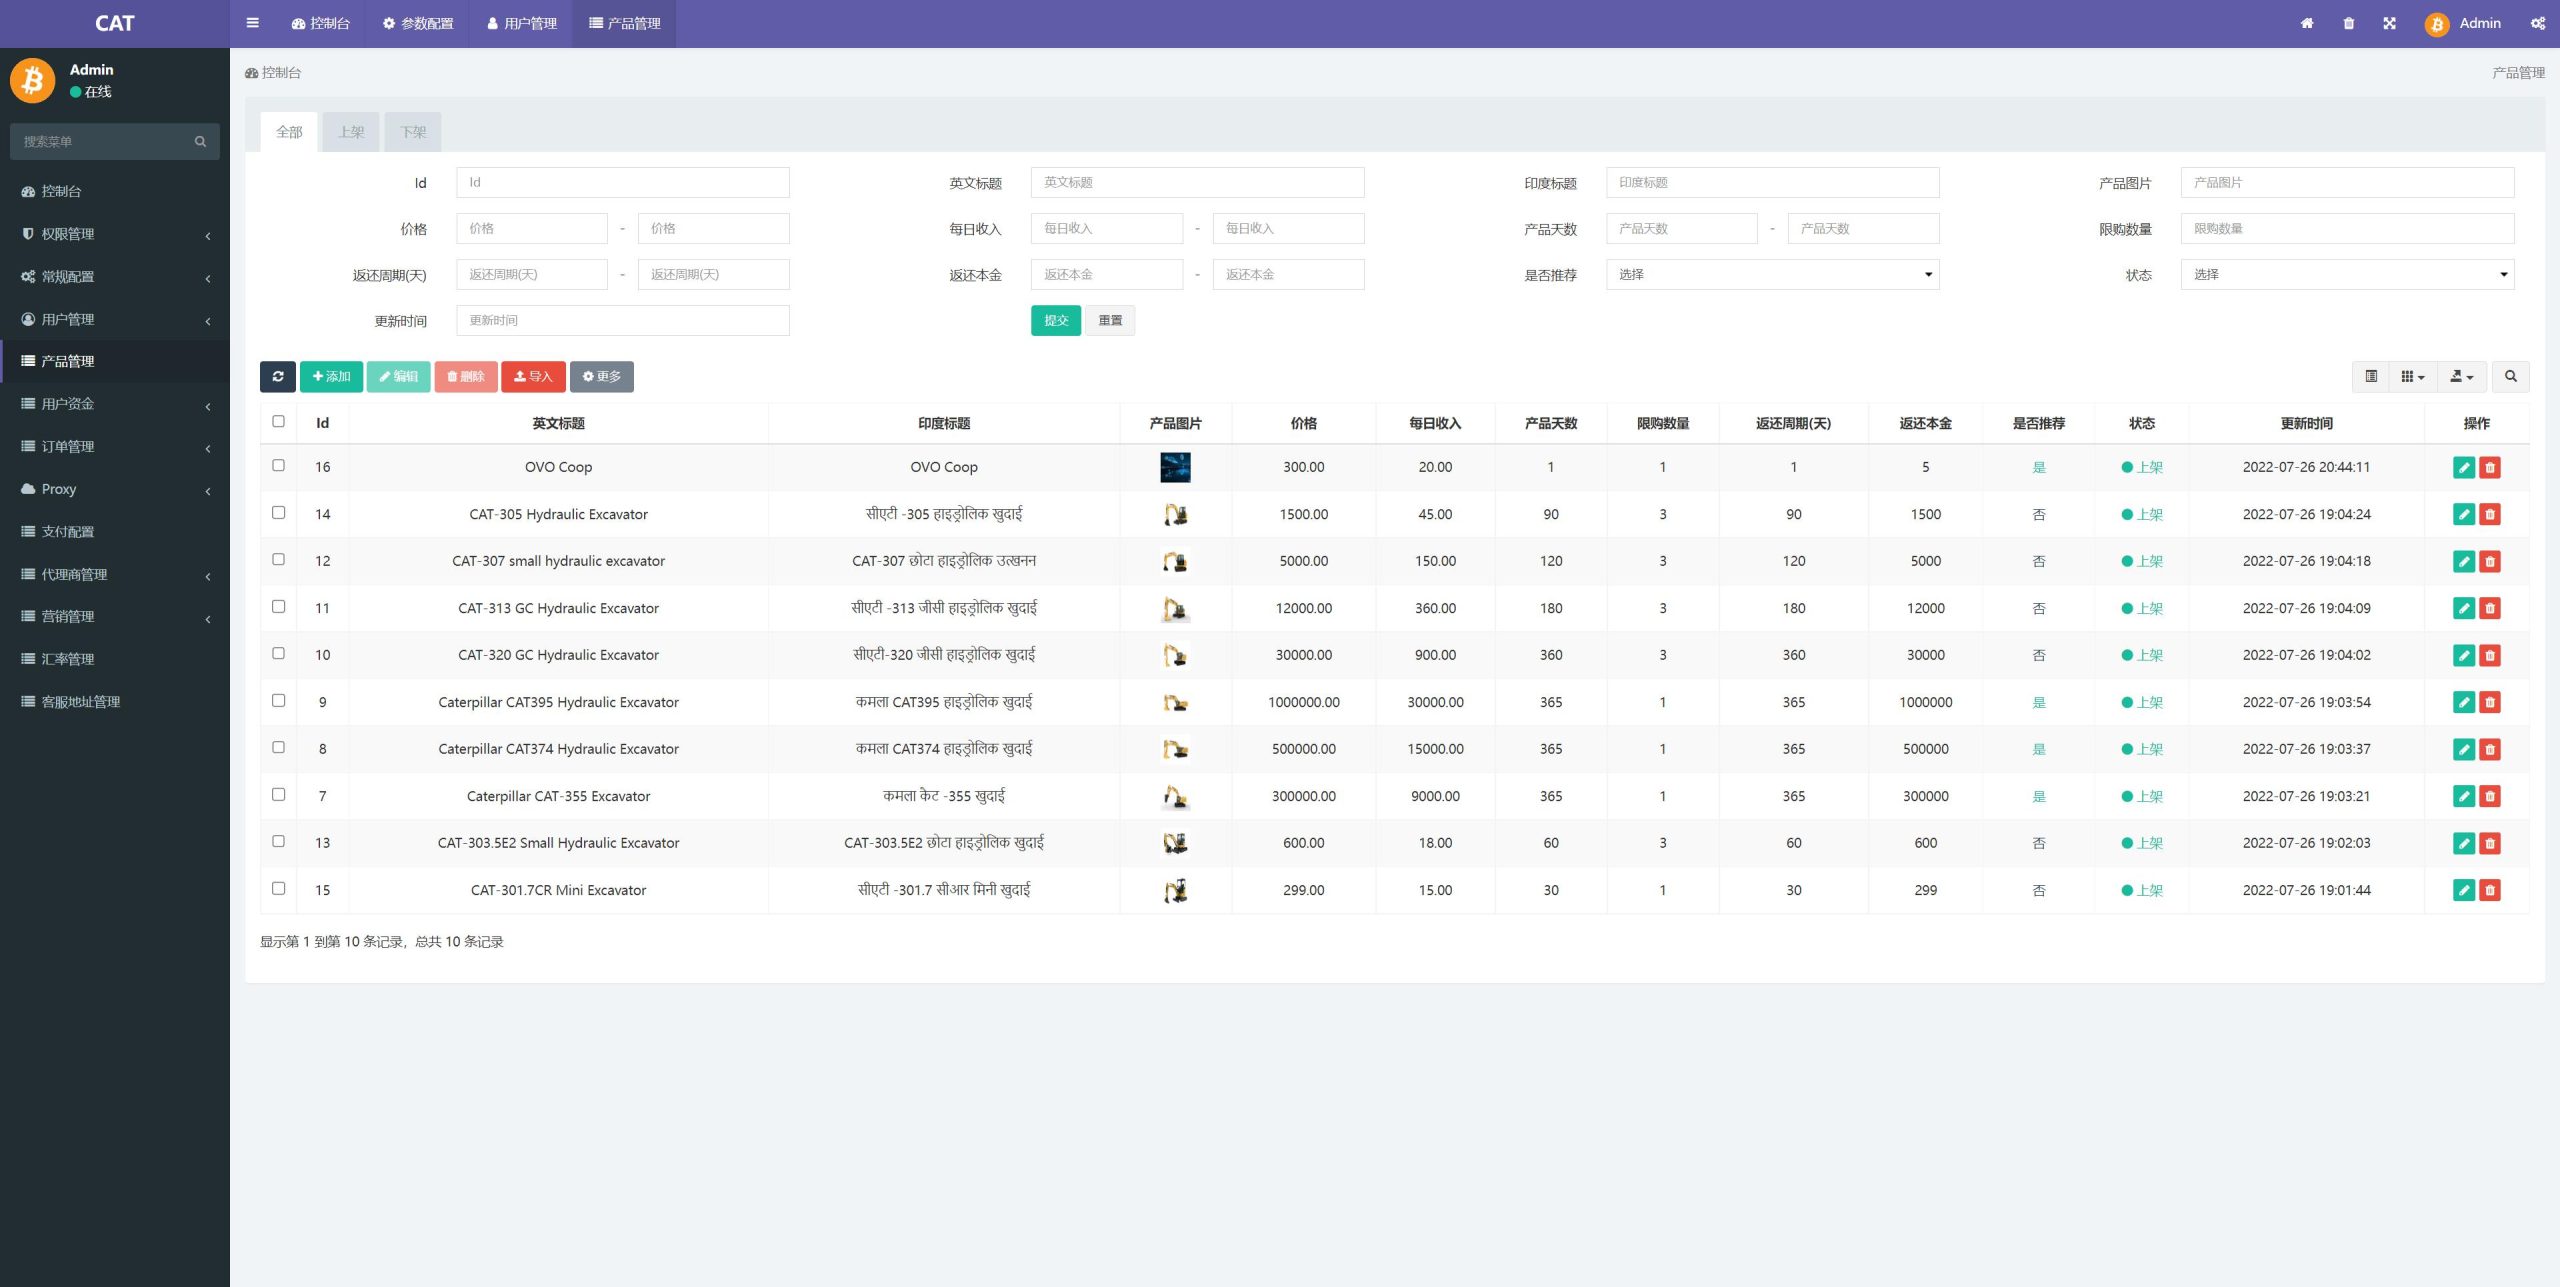The width and height of the screenshot is (2560, 1287).
Task: Click the refresh/reload icon button
Action: 276,376
